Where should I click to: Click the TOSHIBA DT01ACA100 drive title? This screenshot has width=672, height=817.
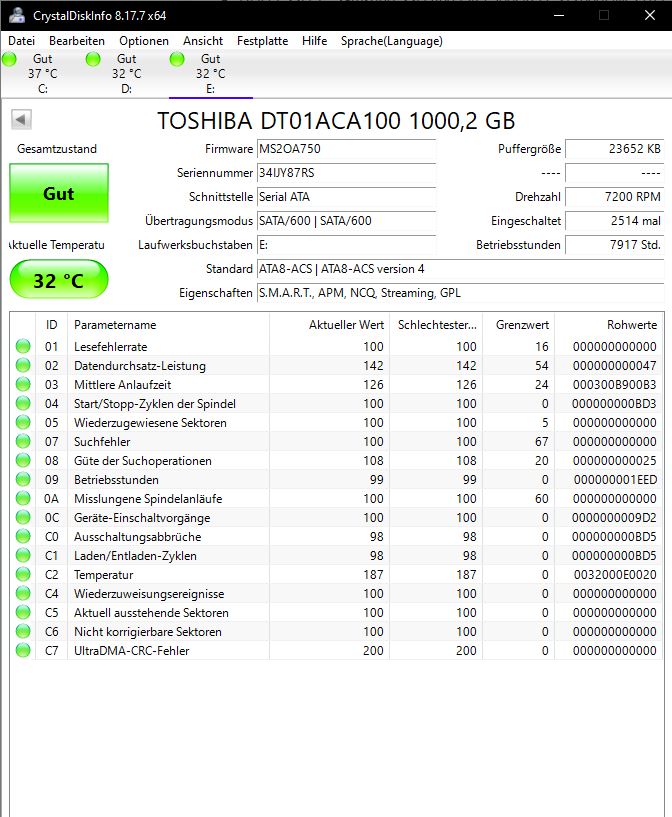tap(336, 121)
